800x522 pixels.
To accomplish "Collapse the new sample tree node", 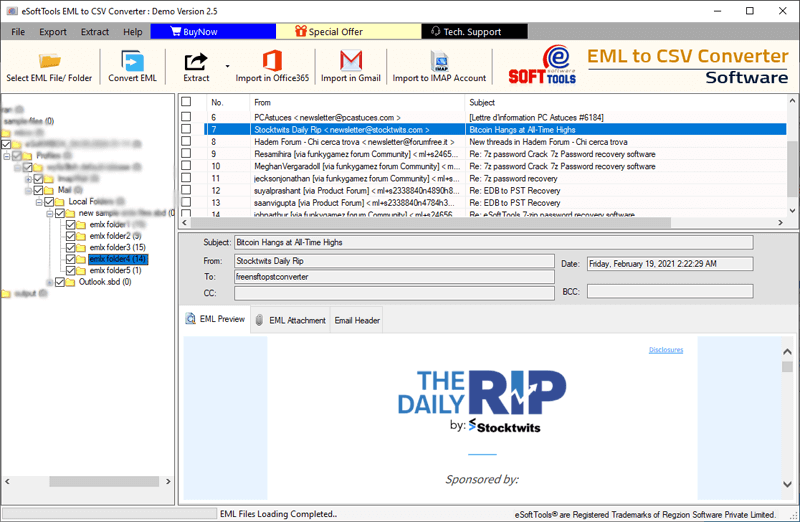I will pos(49,214).
